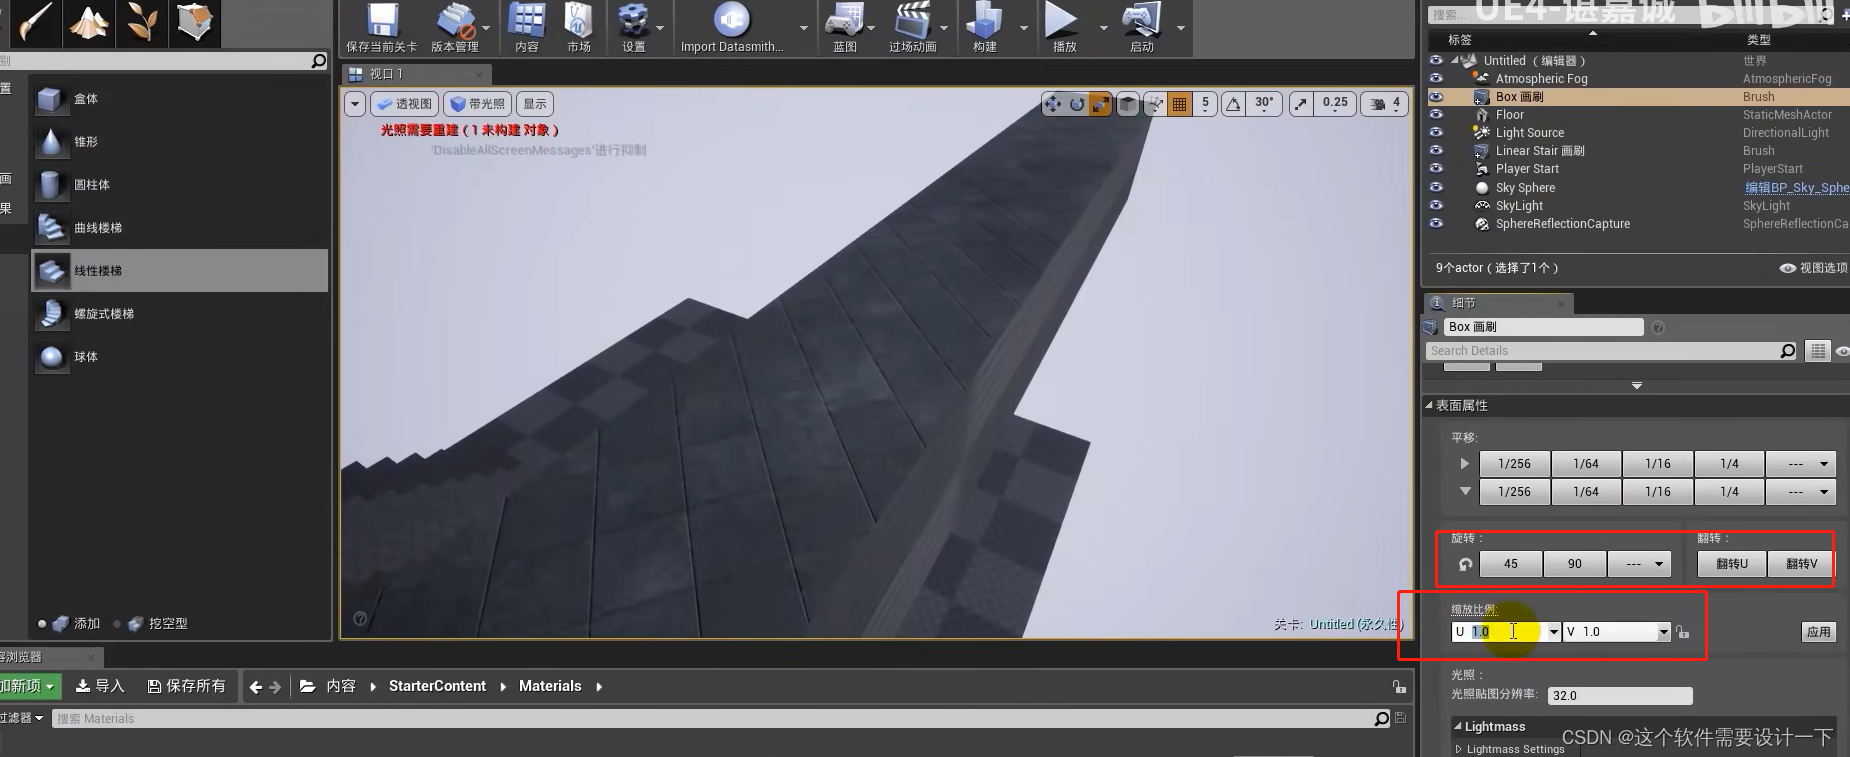Open the marketplace 市场 icon
Viewport: 1850px width, 757px height.
(x=579, y=27)
